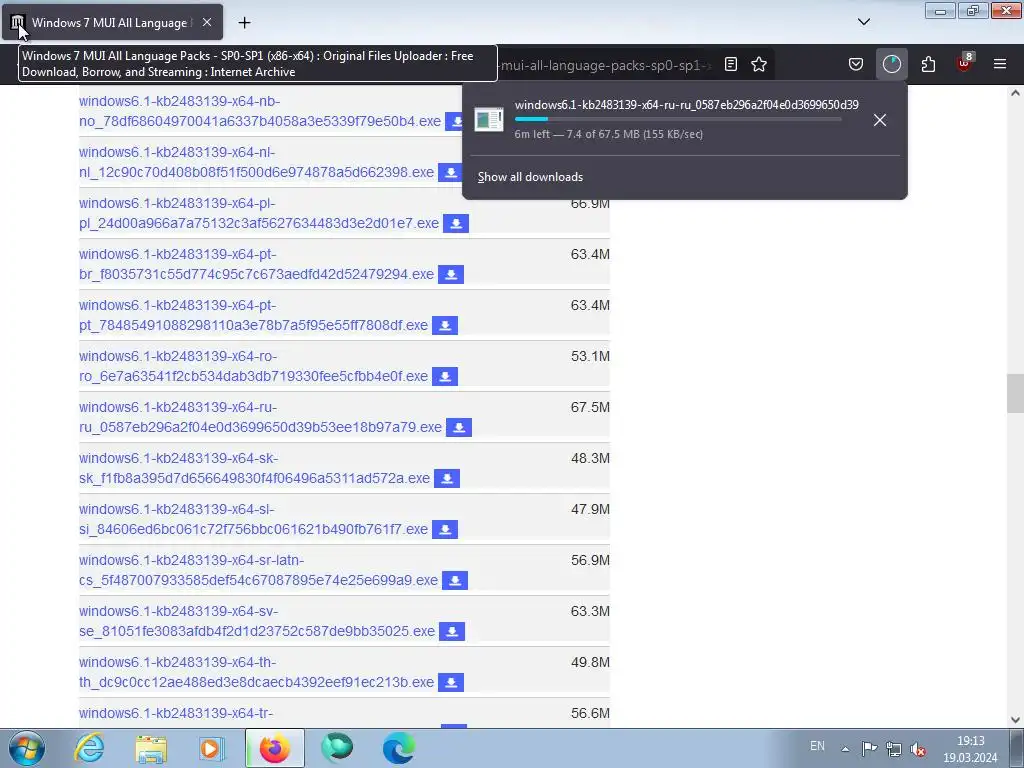Open link windows6.1-kb2483139-x64-pt-br exe
Viewport: 1024px width, 768px height.
pos(256,264)
